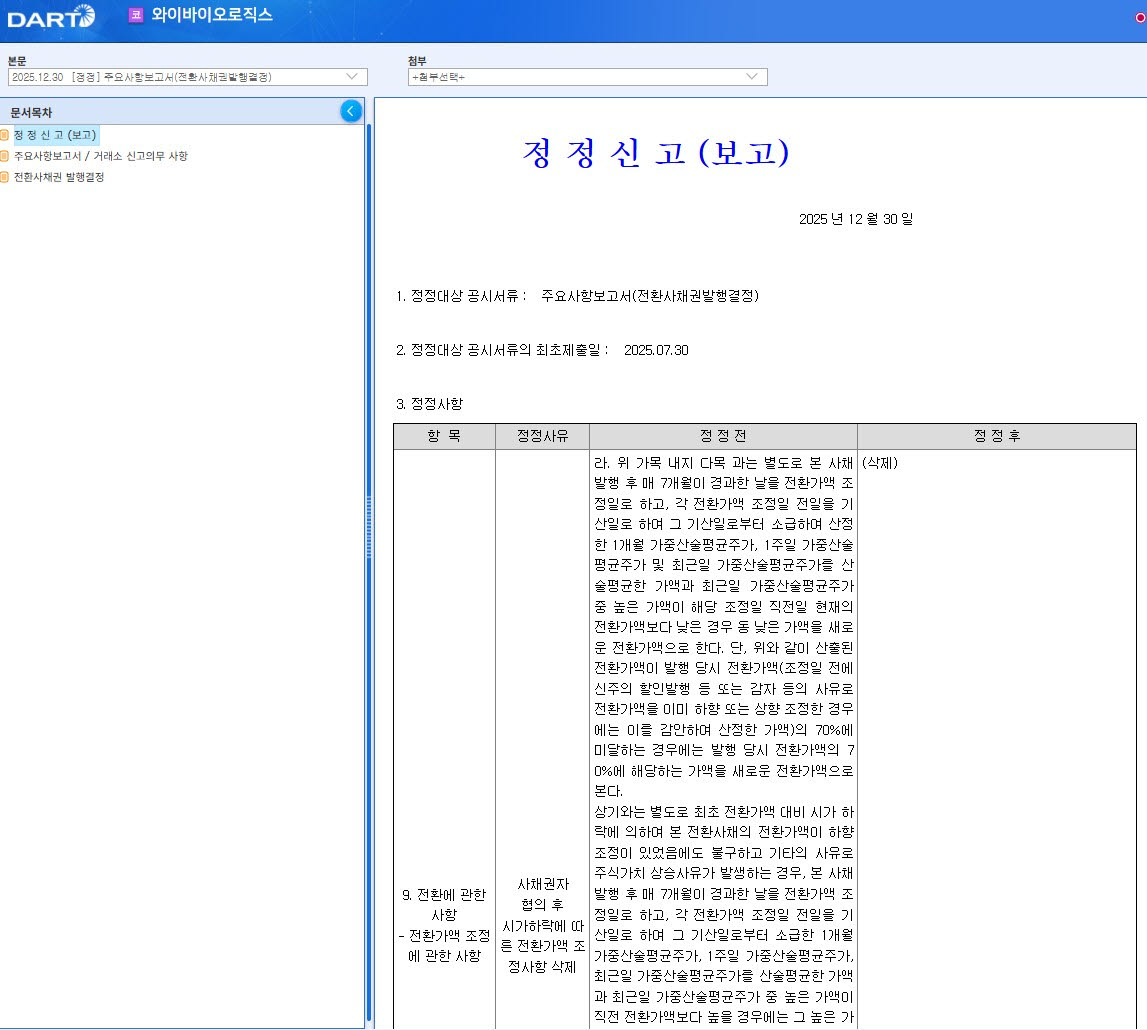Click the purple KOSDAQ market badge icon

coord(135,15)
